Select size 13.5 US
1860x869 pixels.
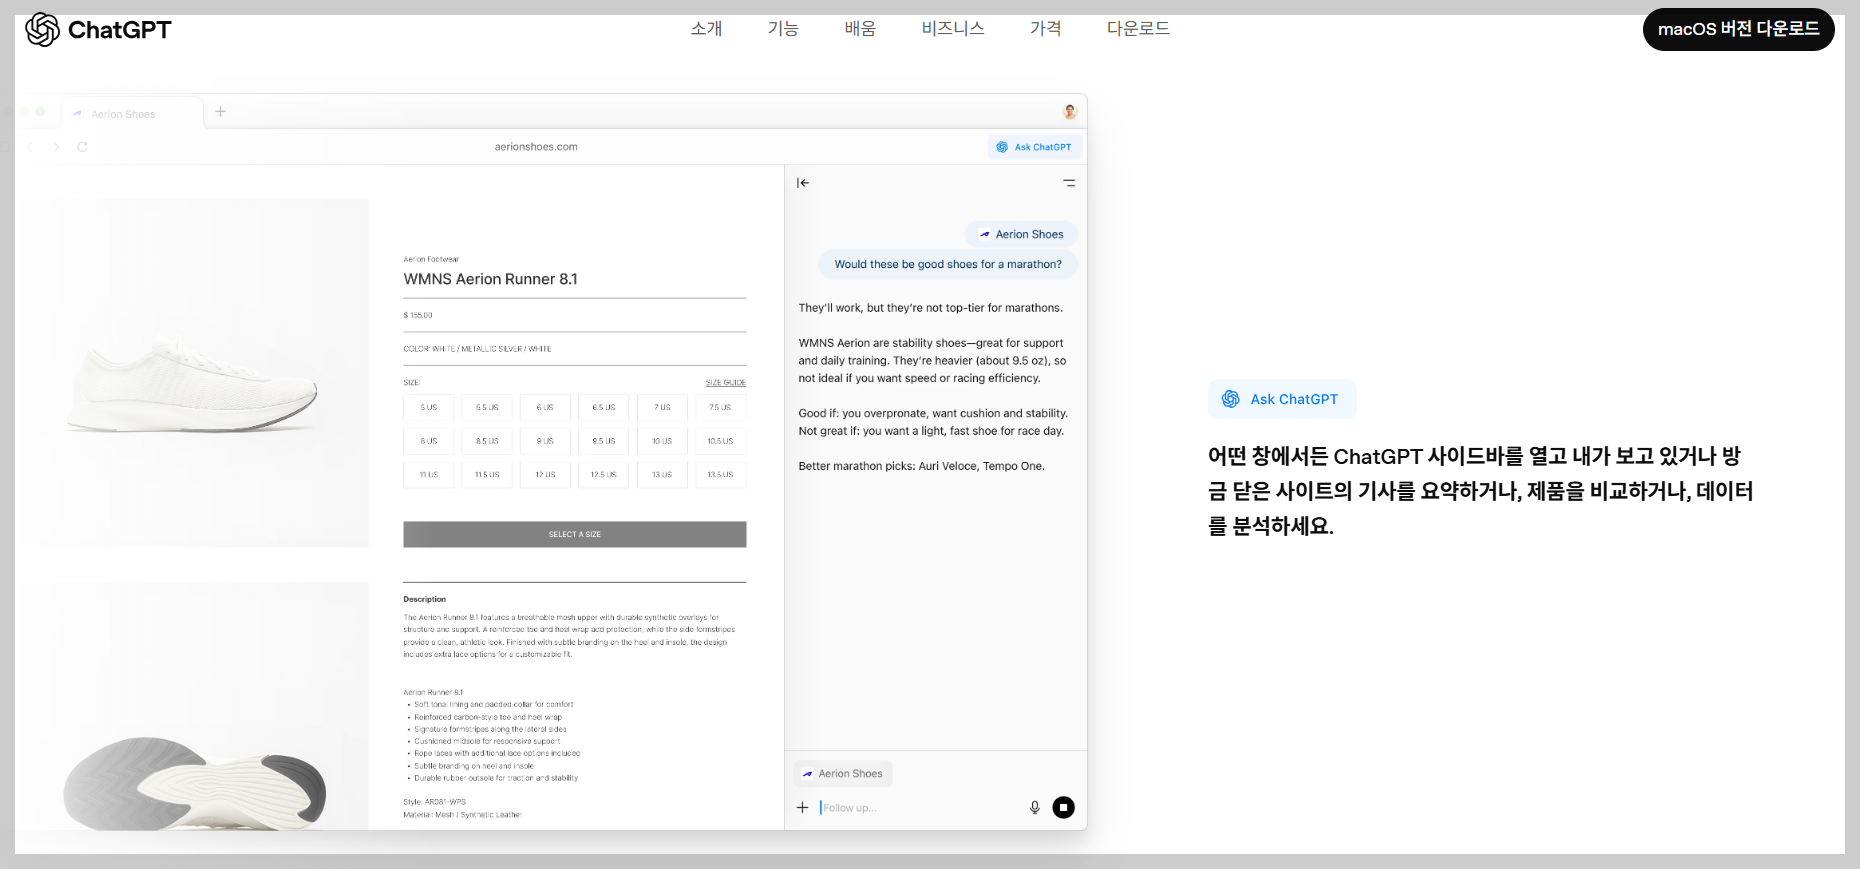click(720, 474)
